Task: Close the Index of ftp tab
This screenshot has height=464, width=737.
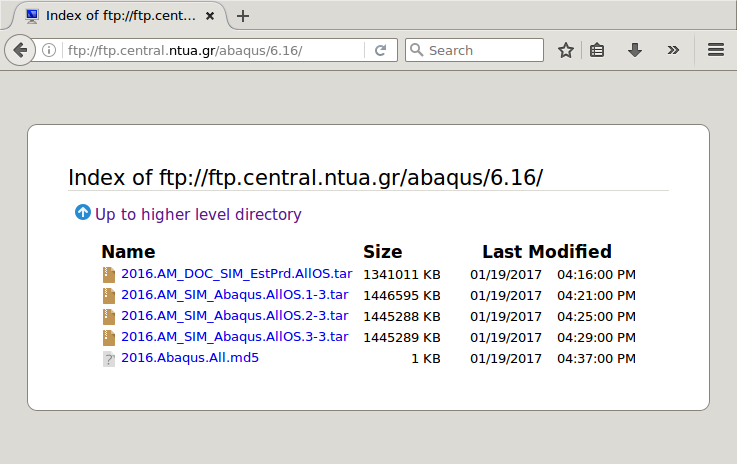Action: point(210,16)
